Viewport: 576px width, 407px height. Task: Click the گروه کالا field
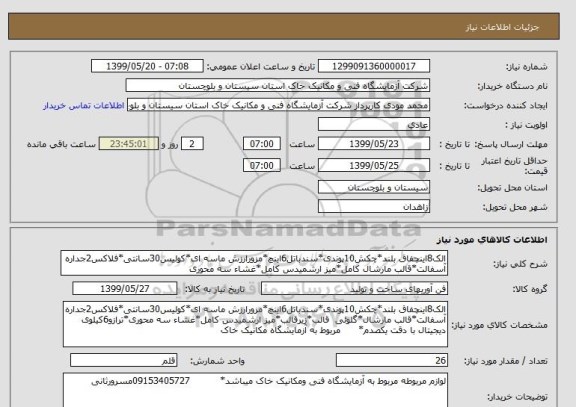click(x=354, y=289)
